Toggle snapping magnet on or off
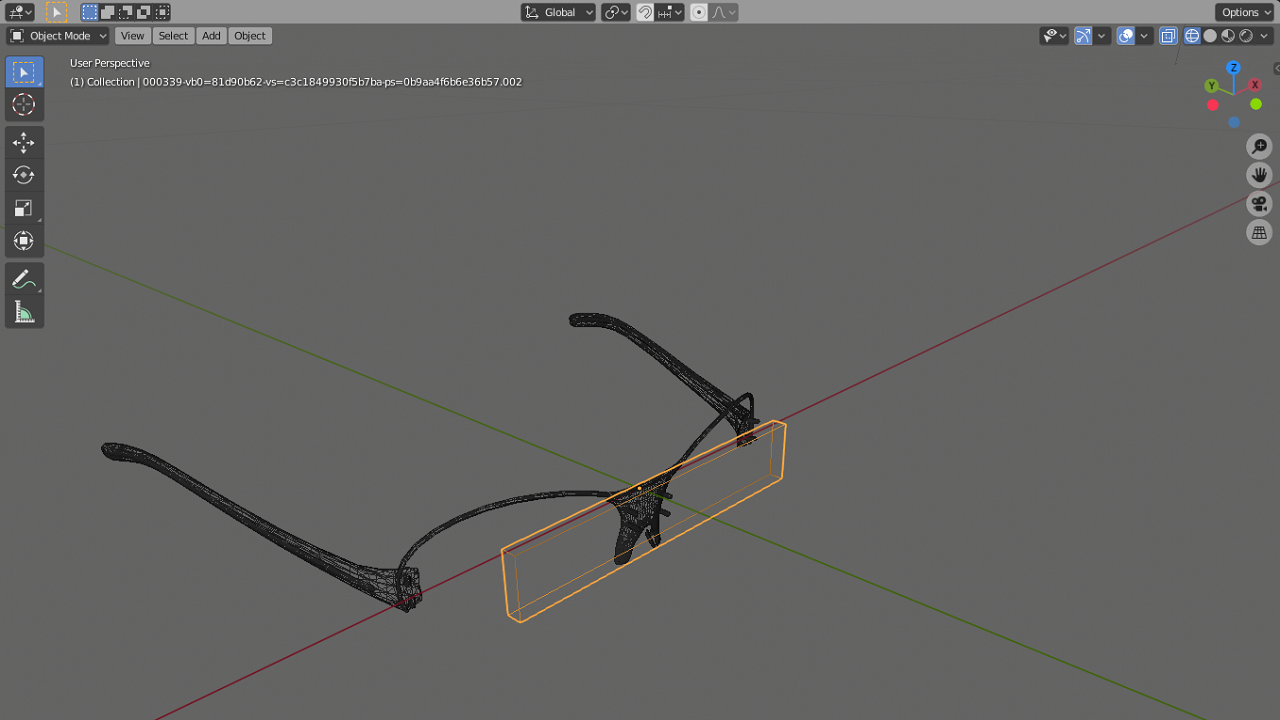Viewport: 1280px width, 720px height. (645, 12)
